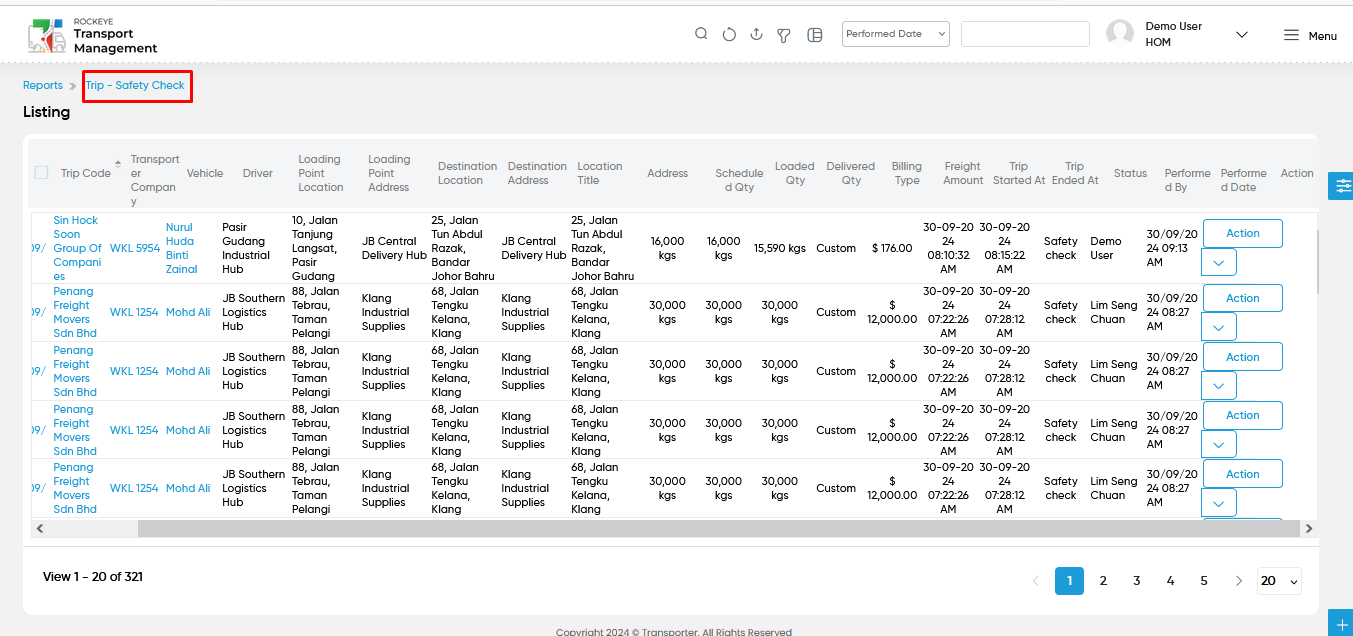Open the page size 20 dropdown
The image size is (1353, 636).
[x=1279, y=581]
